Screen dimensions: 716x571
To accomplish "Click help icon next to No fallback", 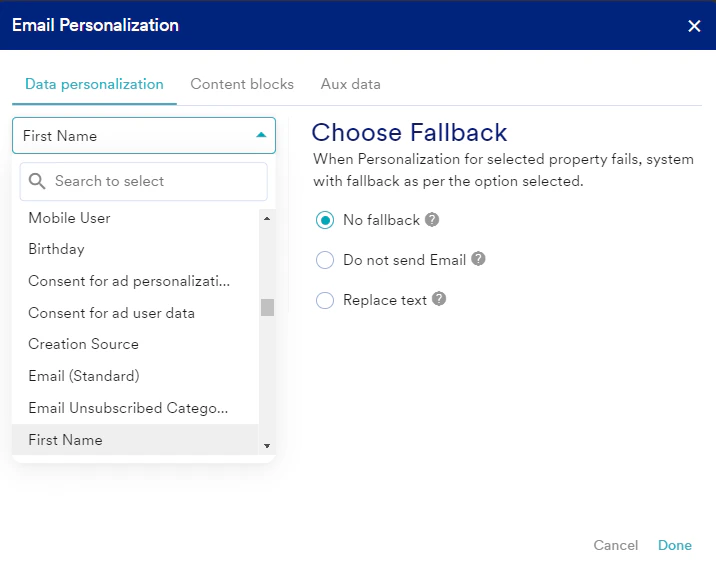I will coord(432,220).
